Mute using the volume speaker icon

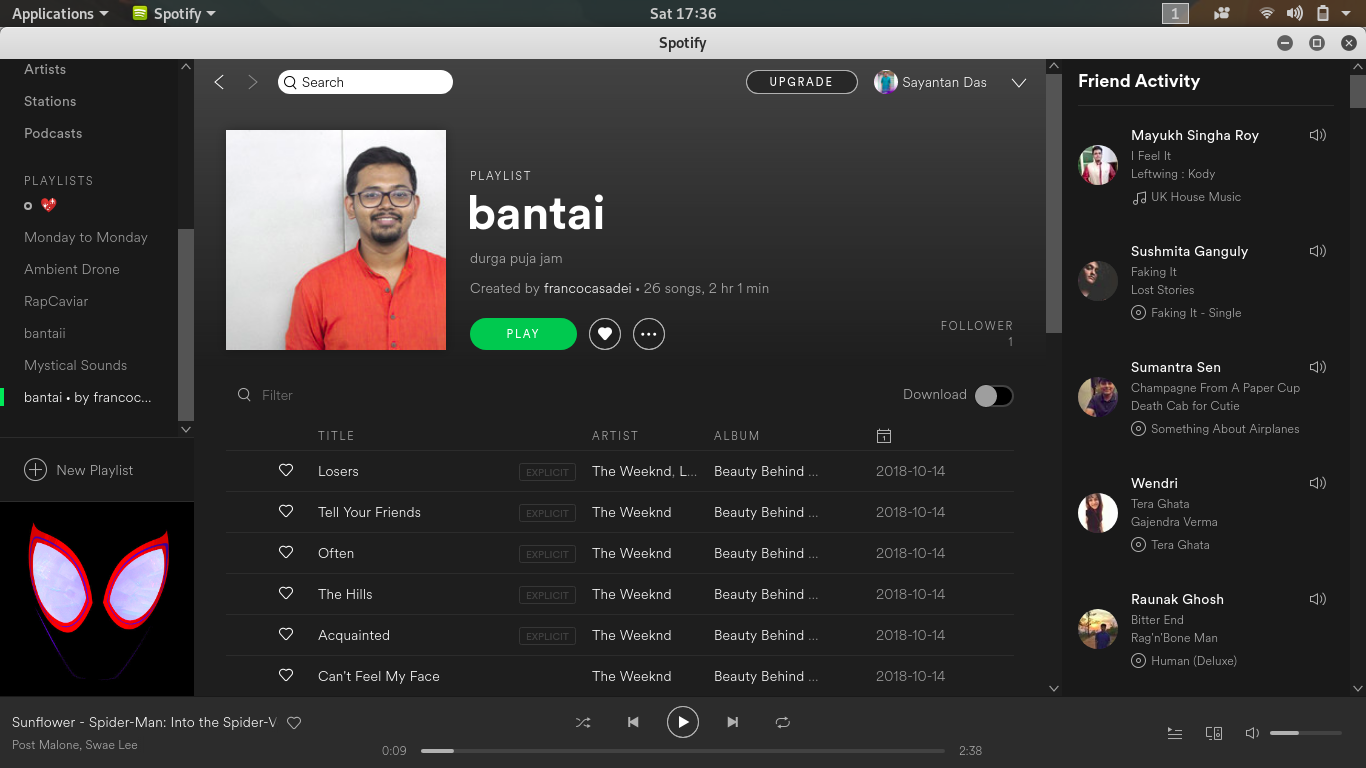(1252, 733)
